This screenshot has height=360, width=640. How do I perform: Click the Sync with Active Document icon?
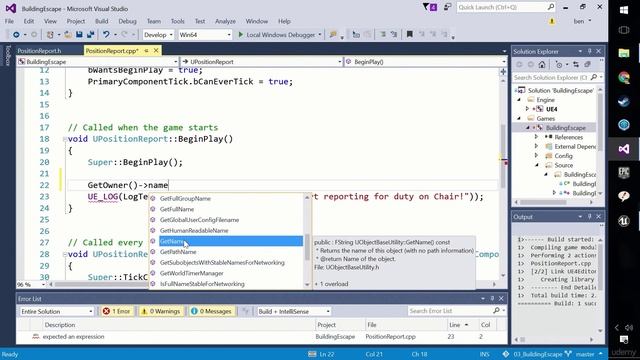coord(576,64)
